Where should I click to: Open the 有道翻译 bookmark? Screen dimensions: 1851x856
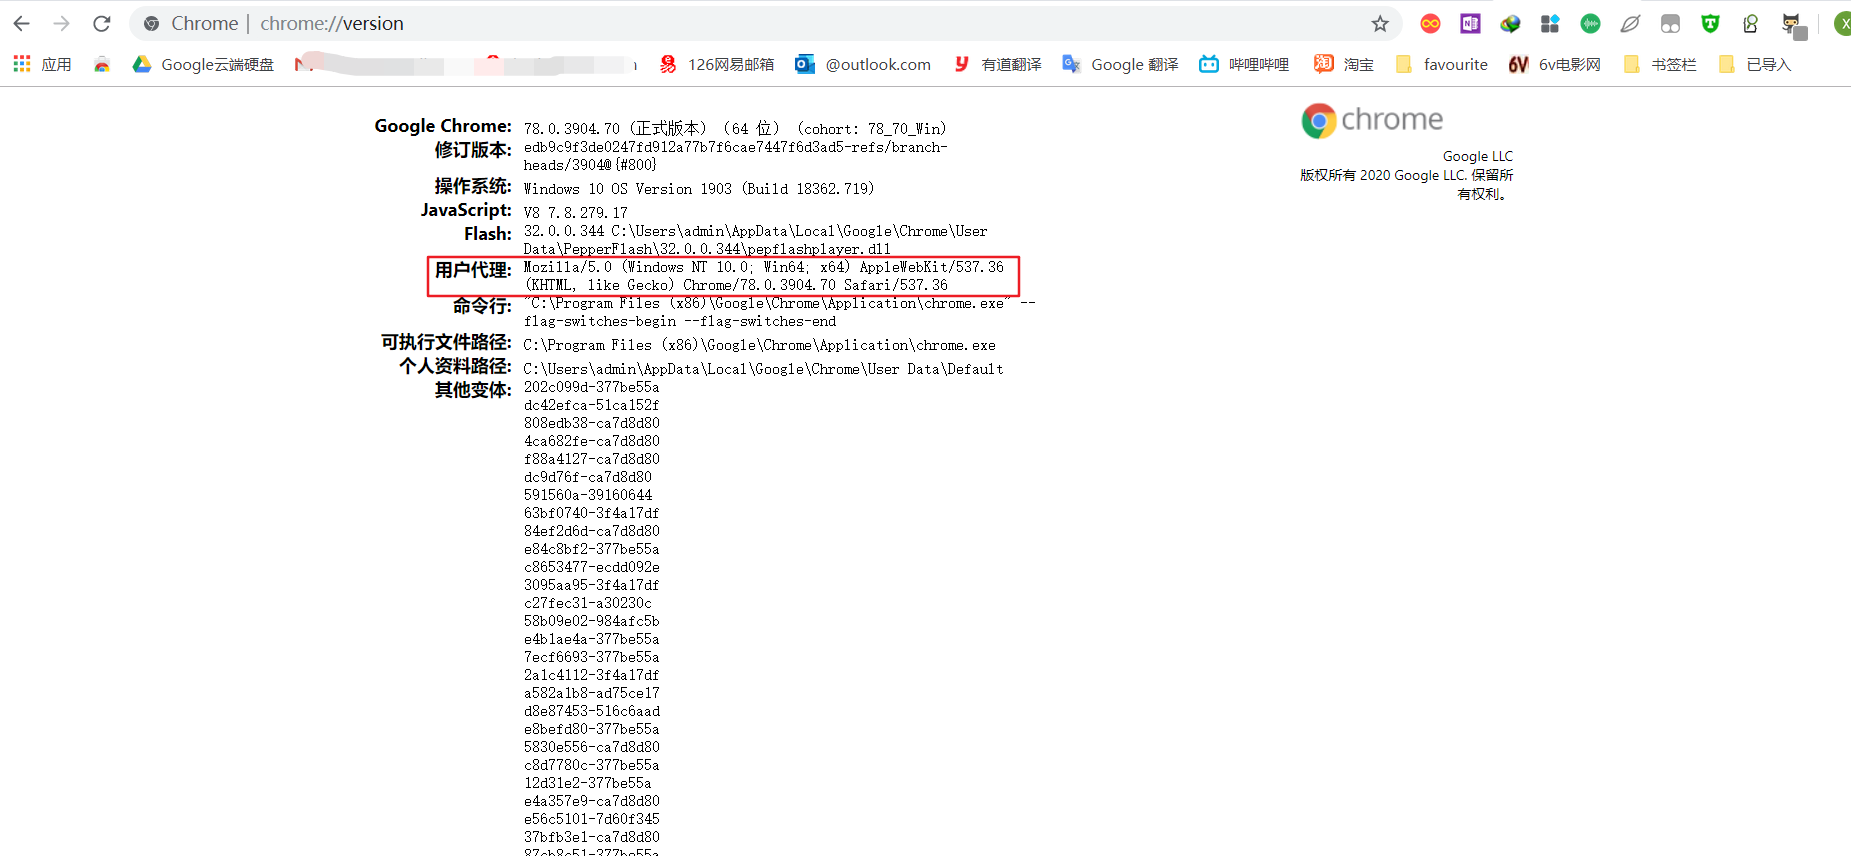pos(997,64)
